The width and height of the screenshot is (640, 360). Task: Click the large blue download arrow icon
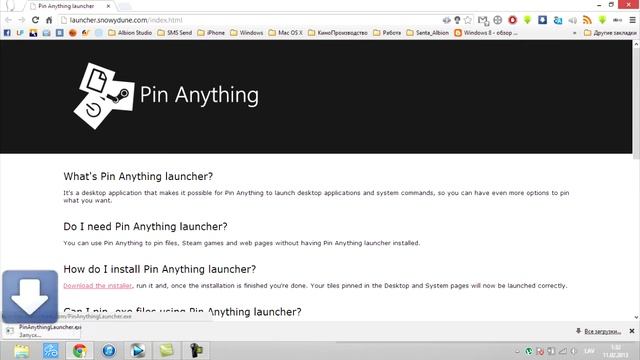30,297
